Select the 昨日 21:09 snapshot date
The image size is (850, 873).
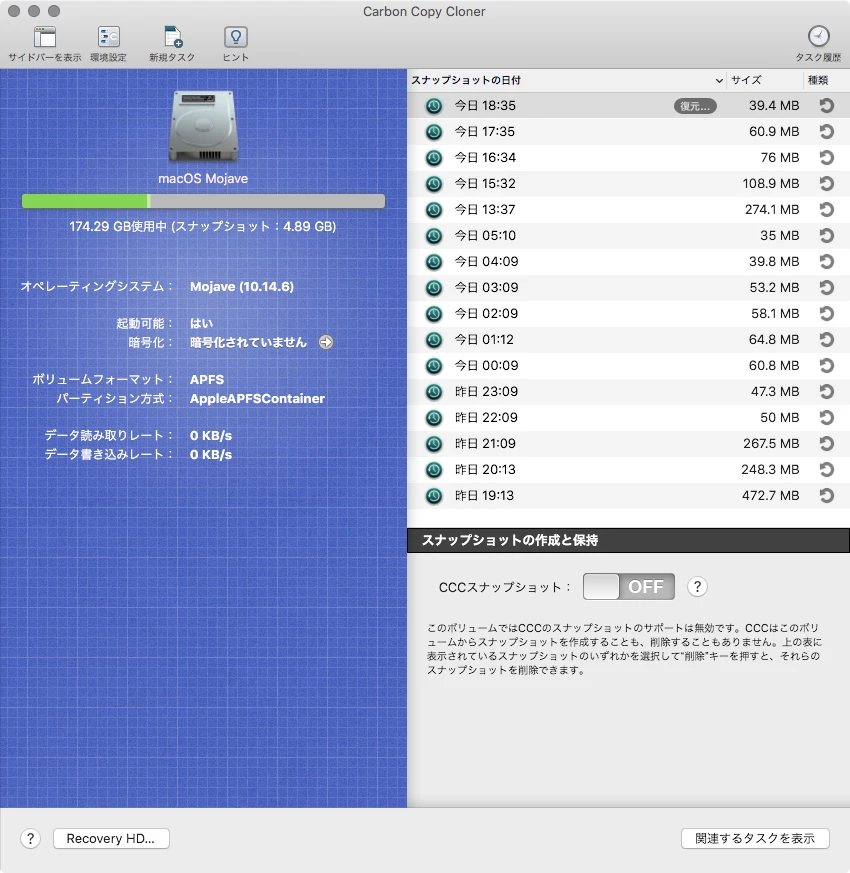click(x=485, y=444)
